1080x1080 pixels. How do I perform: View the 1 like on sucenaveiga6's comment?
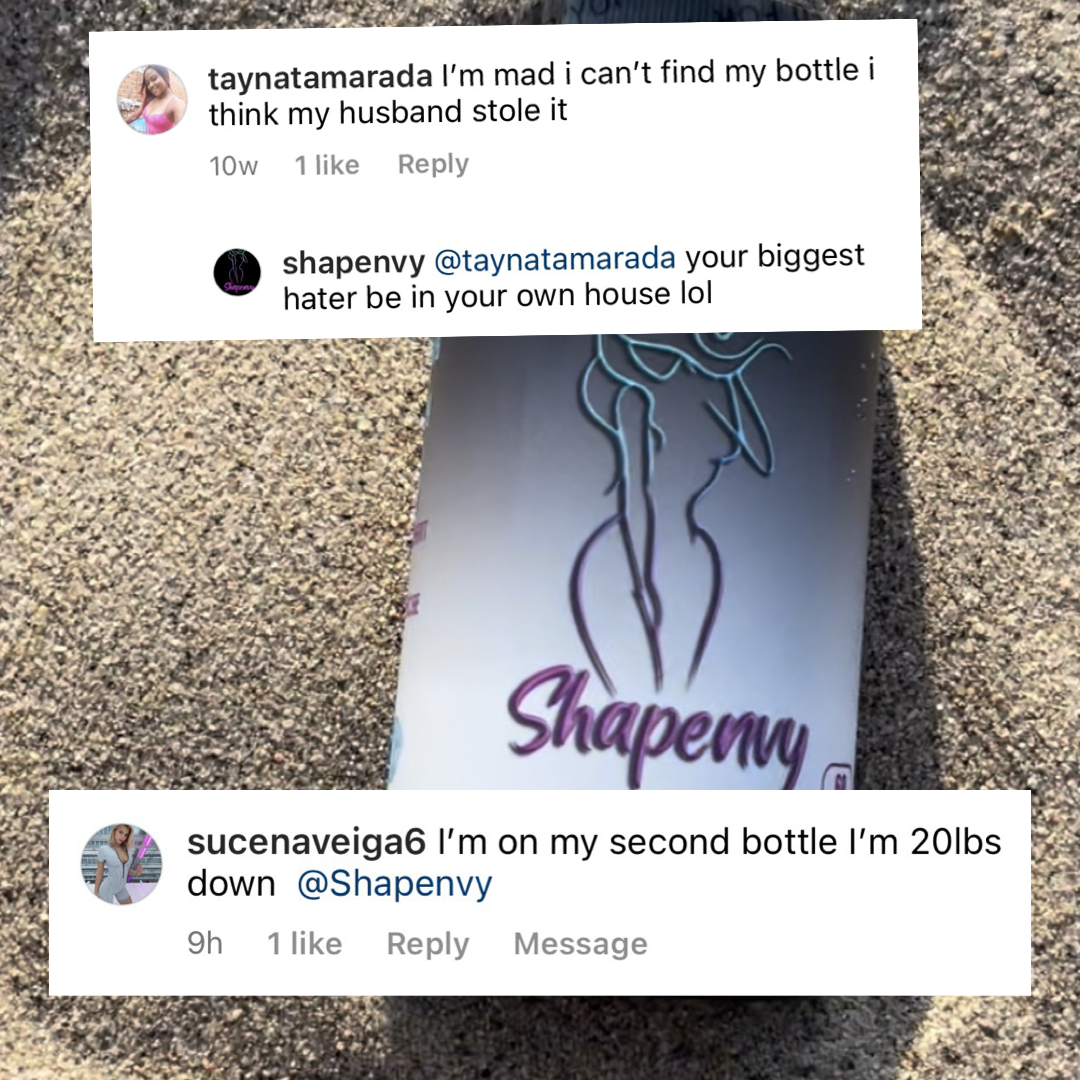click(x=304, y=944)
